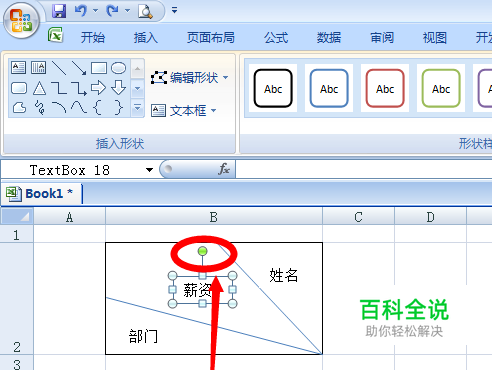492x370 pixels.
Task: Apply the green outline Abc shape style
Action: tap(441, 88)
